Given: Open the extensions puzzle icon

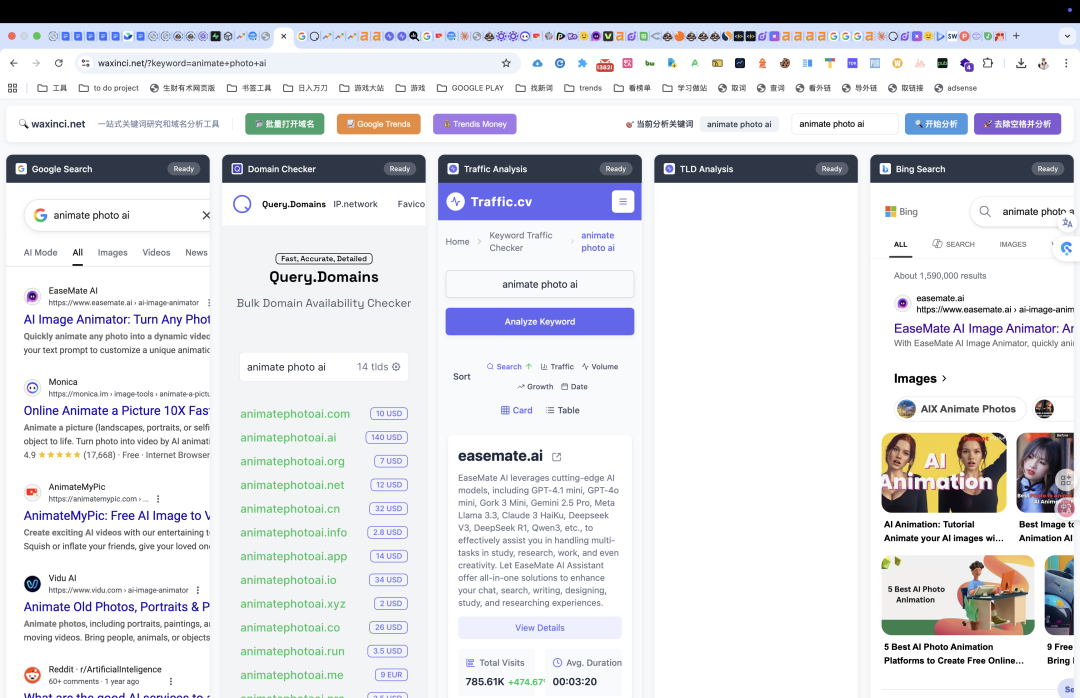Looking at the screenshot, I should coord(988,63).
